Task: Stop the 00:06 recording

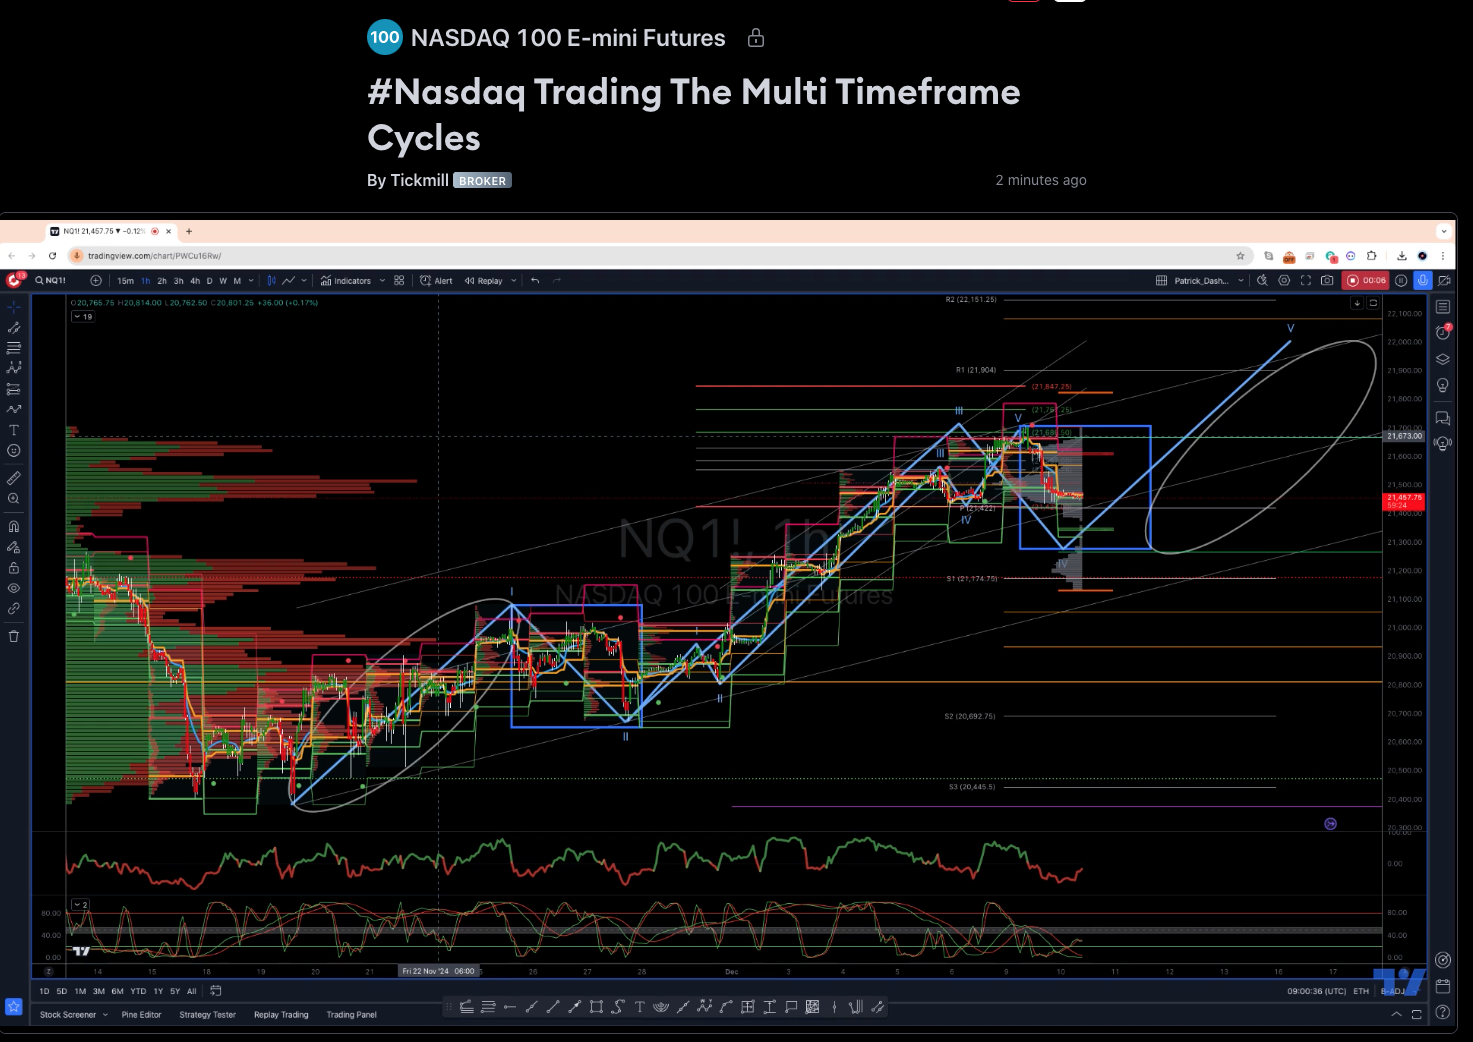Action: (x=1366, y=281)
